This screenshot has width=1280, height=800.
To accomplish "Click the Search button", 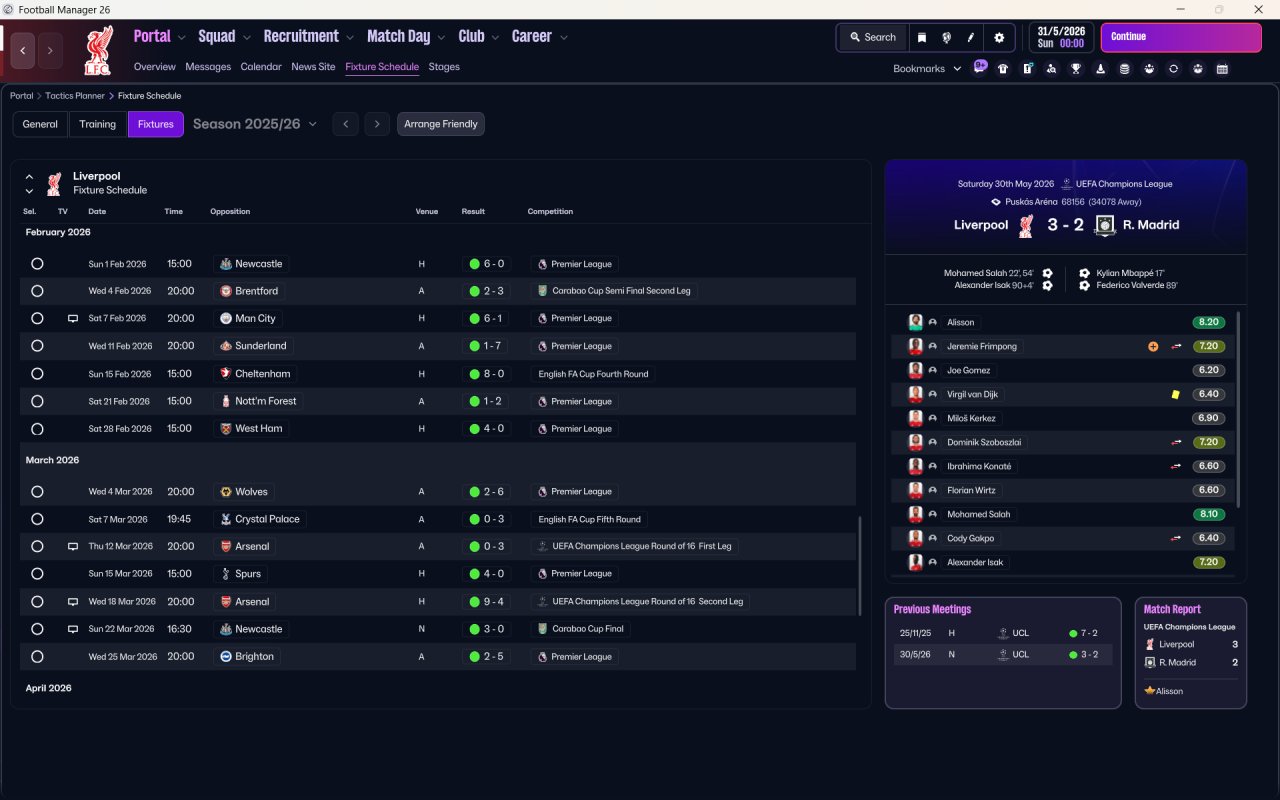I will tap(872, 37).
